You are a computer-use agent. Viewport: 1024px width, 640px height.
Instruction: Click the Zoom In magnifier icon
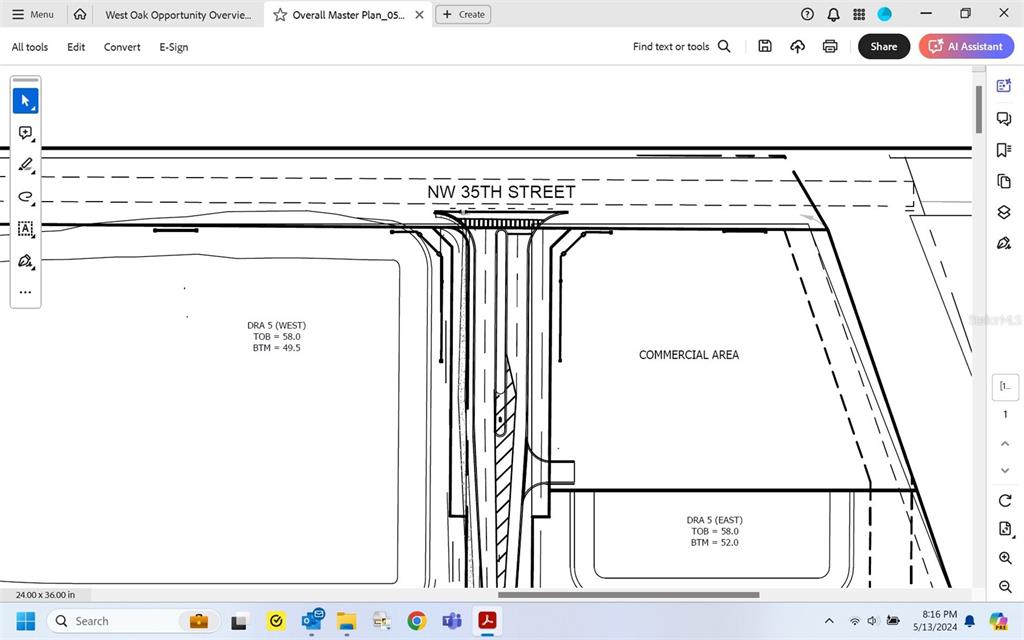(1004, 558)
